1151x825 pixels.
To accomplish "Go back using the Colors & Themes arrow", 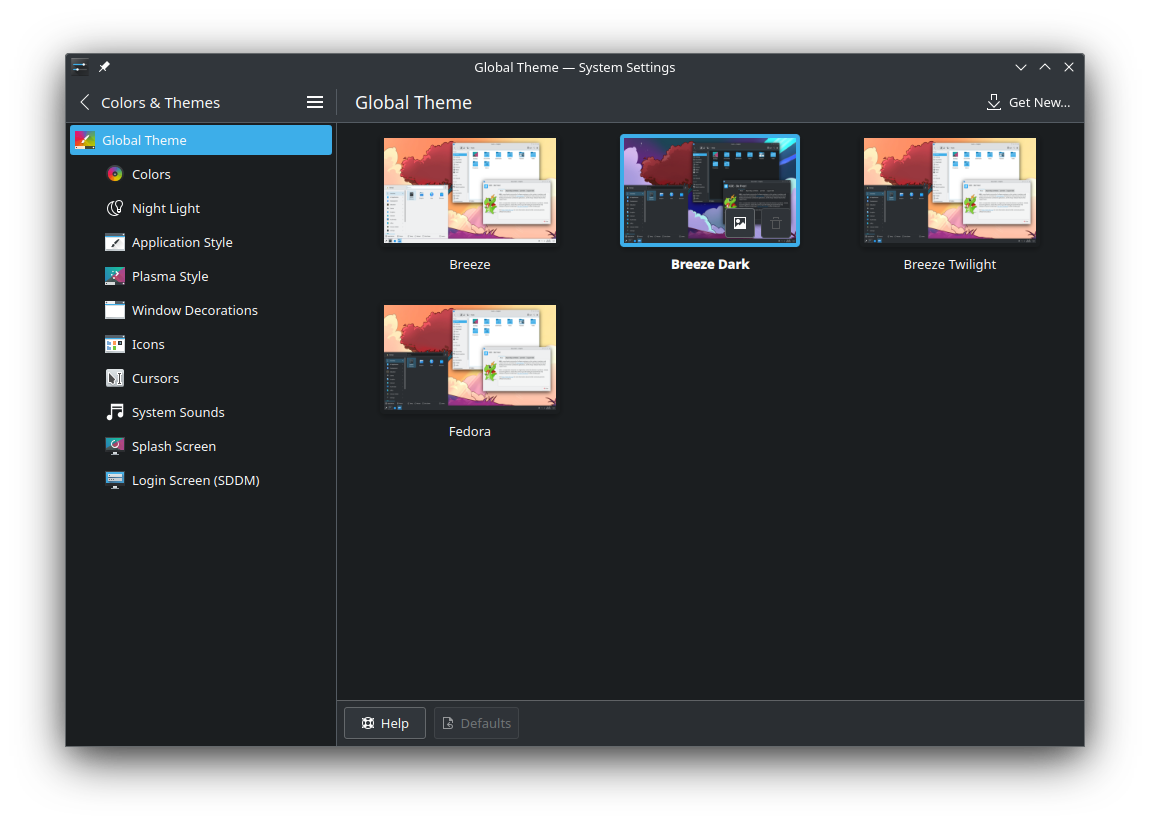I will 85,103.
